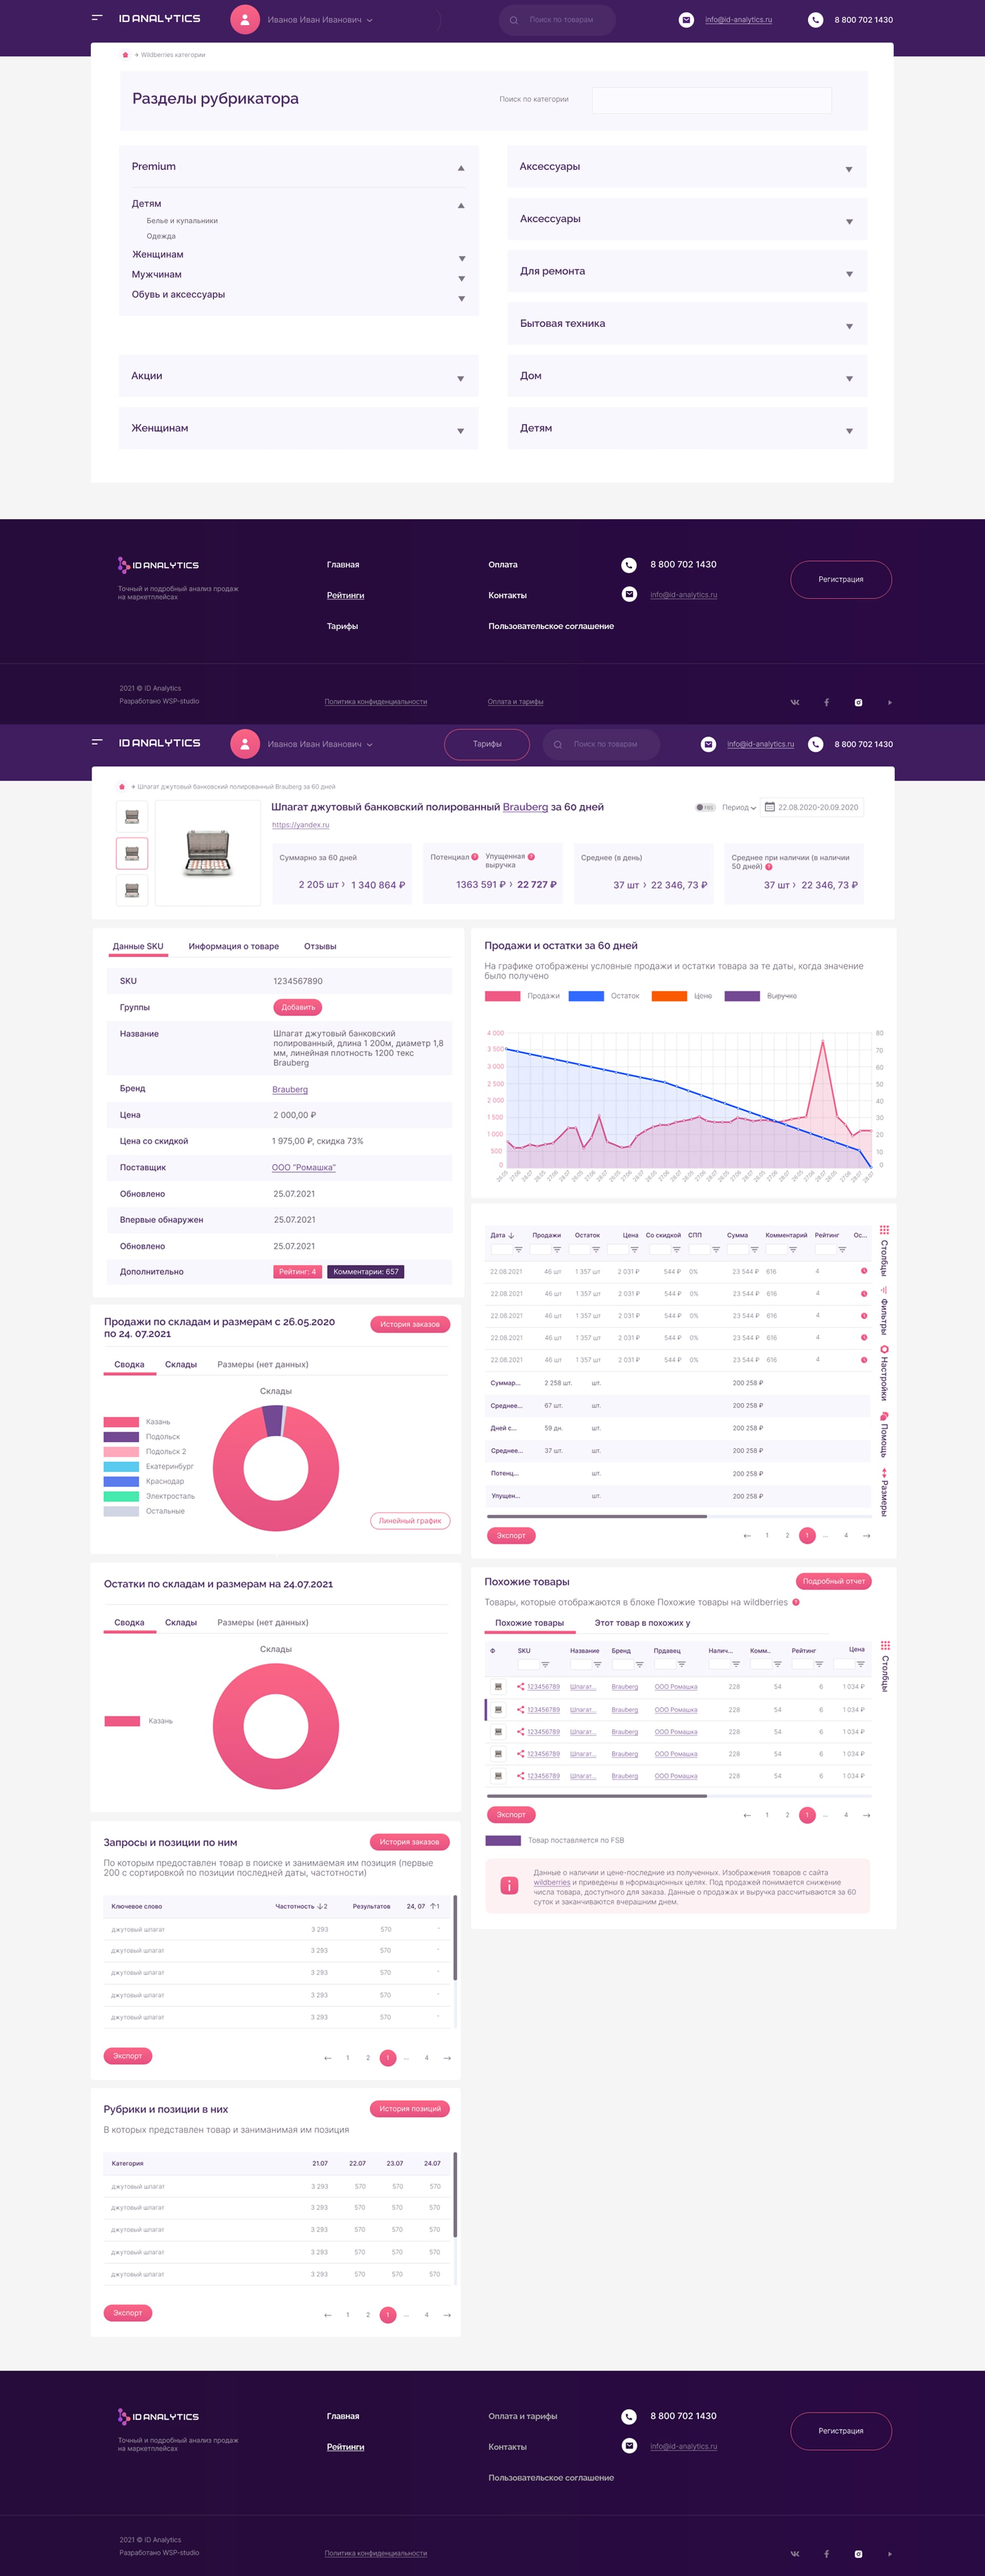Toggle the Остаток series in the chart legend
This screenshot has width=985, height=2576.
click(586, 996)
